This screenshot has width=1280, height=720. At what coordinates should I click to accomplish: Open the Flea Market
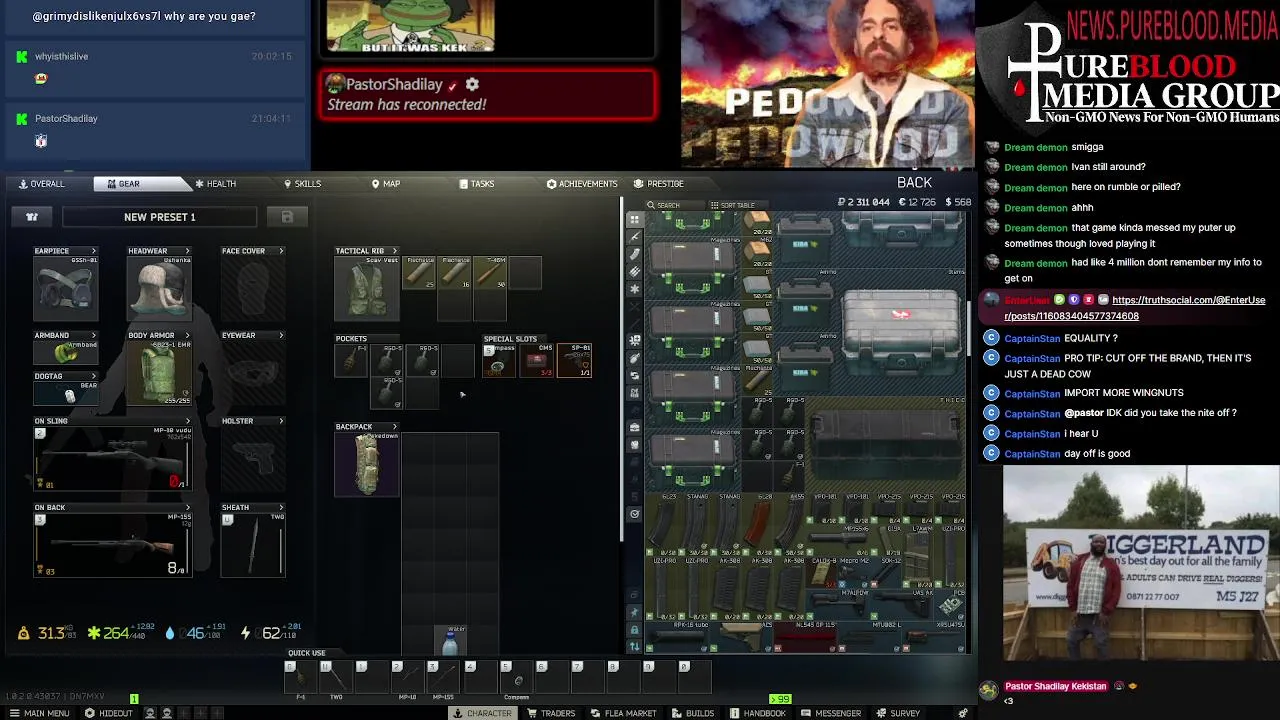click(x=623, y=713)
